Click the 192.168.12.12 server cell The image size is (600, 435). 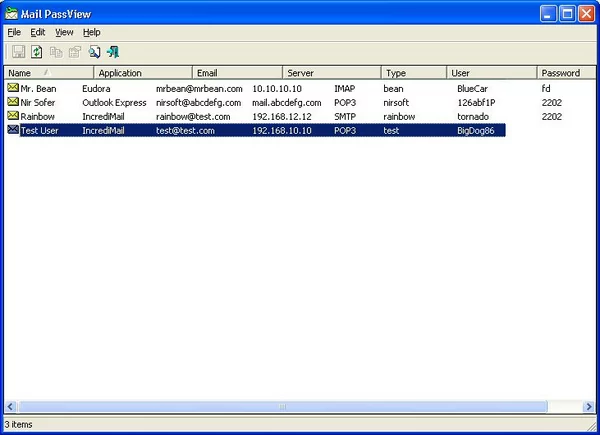click(282, 116)
